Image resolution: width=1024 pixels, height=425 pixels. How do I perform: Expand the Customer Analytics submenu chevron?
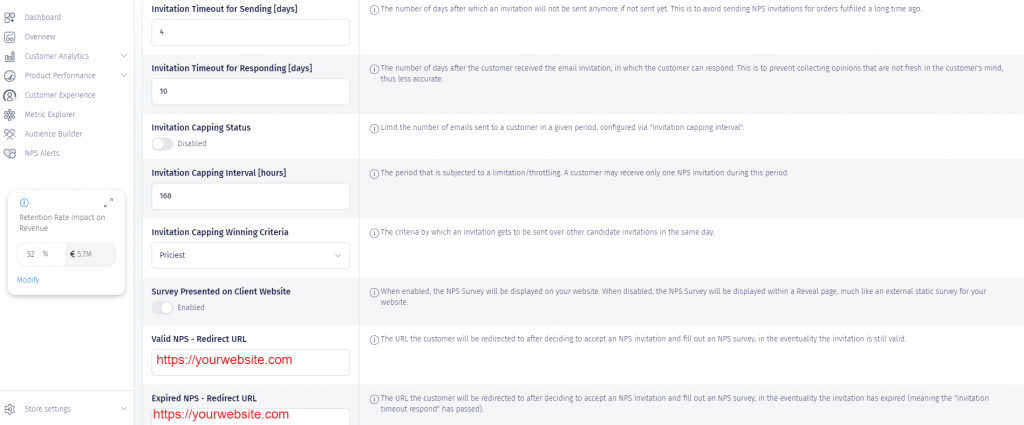(x=123, y=56)
